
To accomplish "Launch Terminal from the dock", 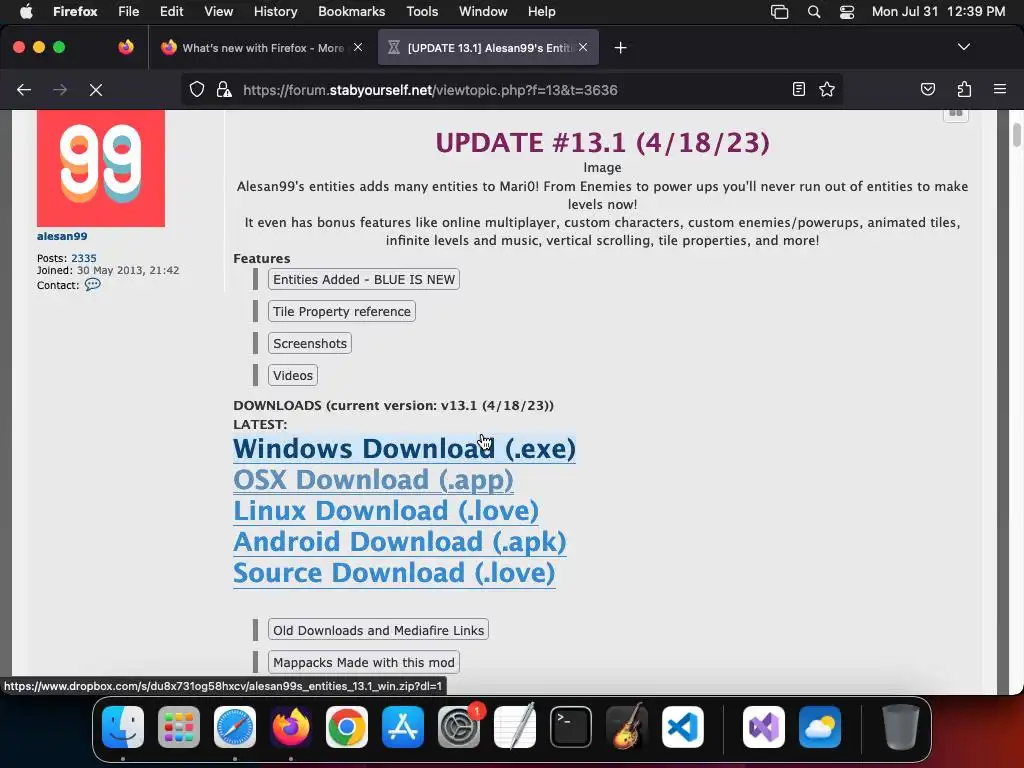I will click(x=571, y=727).
